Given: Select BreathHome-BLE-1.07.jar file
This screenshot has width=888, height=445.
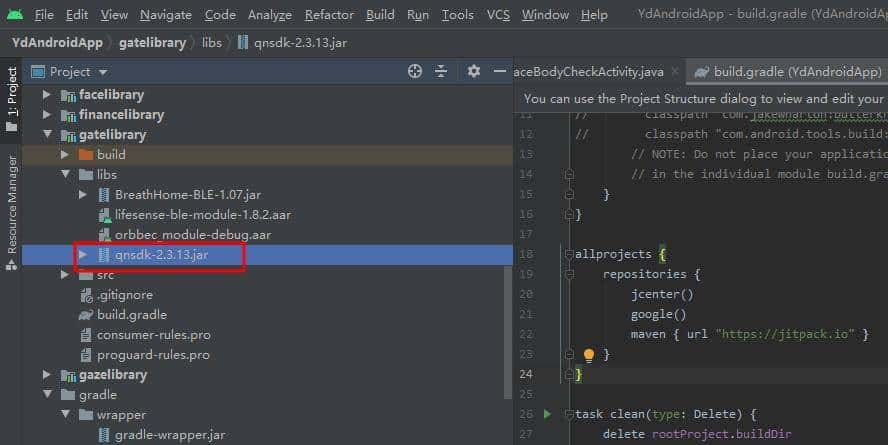Looking at the screenshot, I should [x=188, y=195].
